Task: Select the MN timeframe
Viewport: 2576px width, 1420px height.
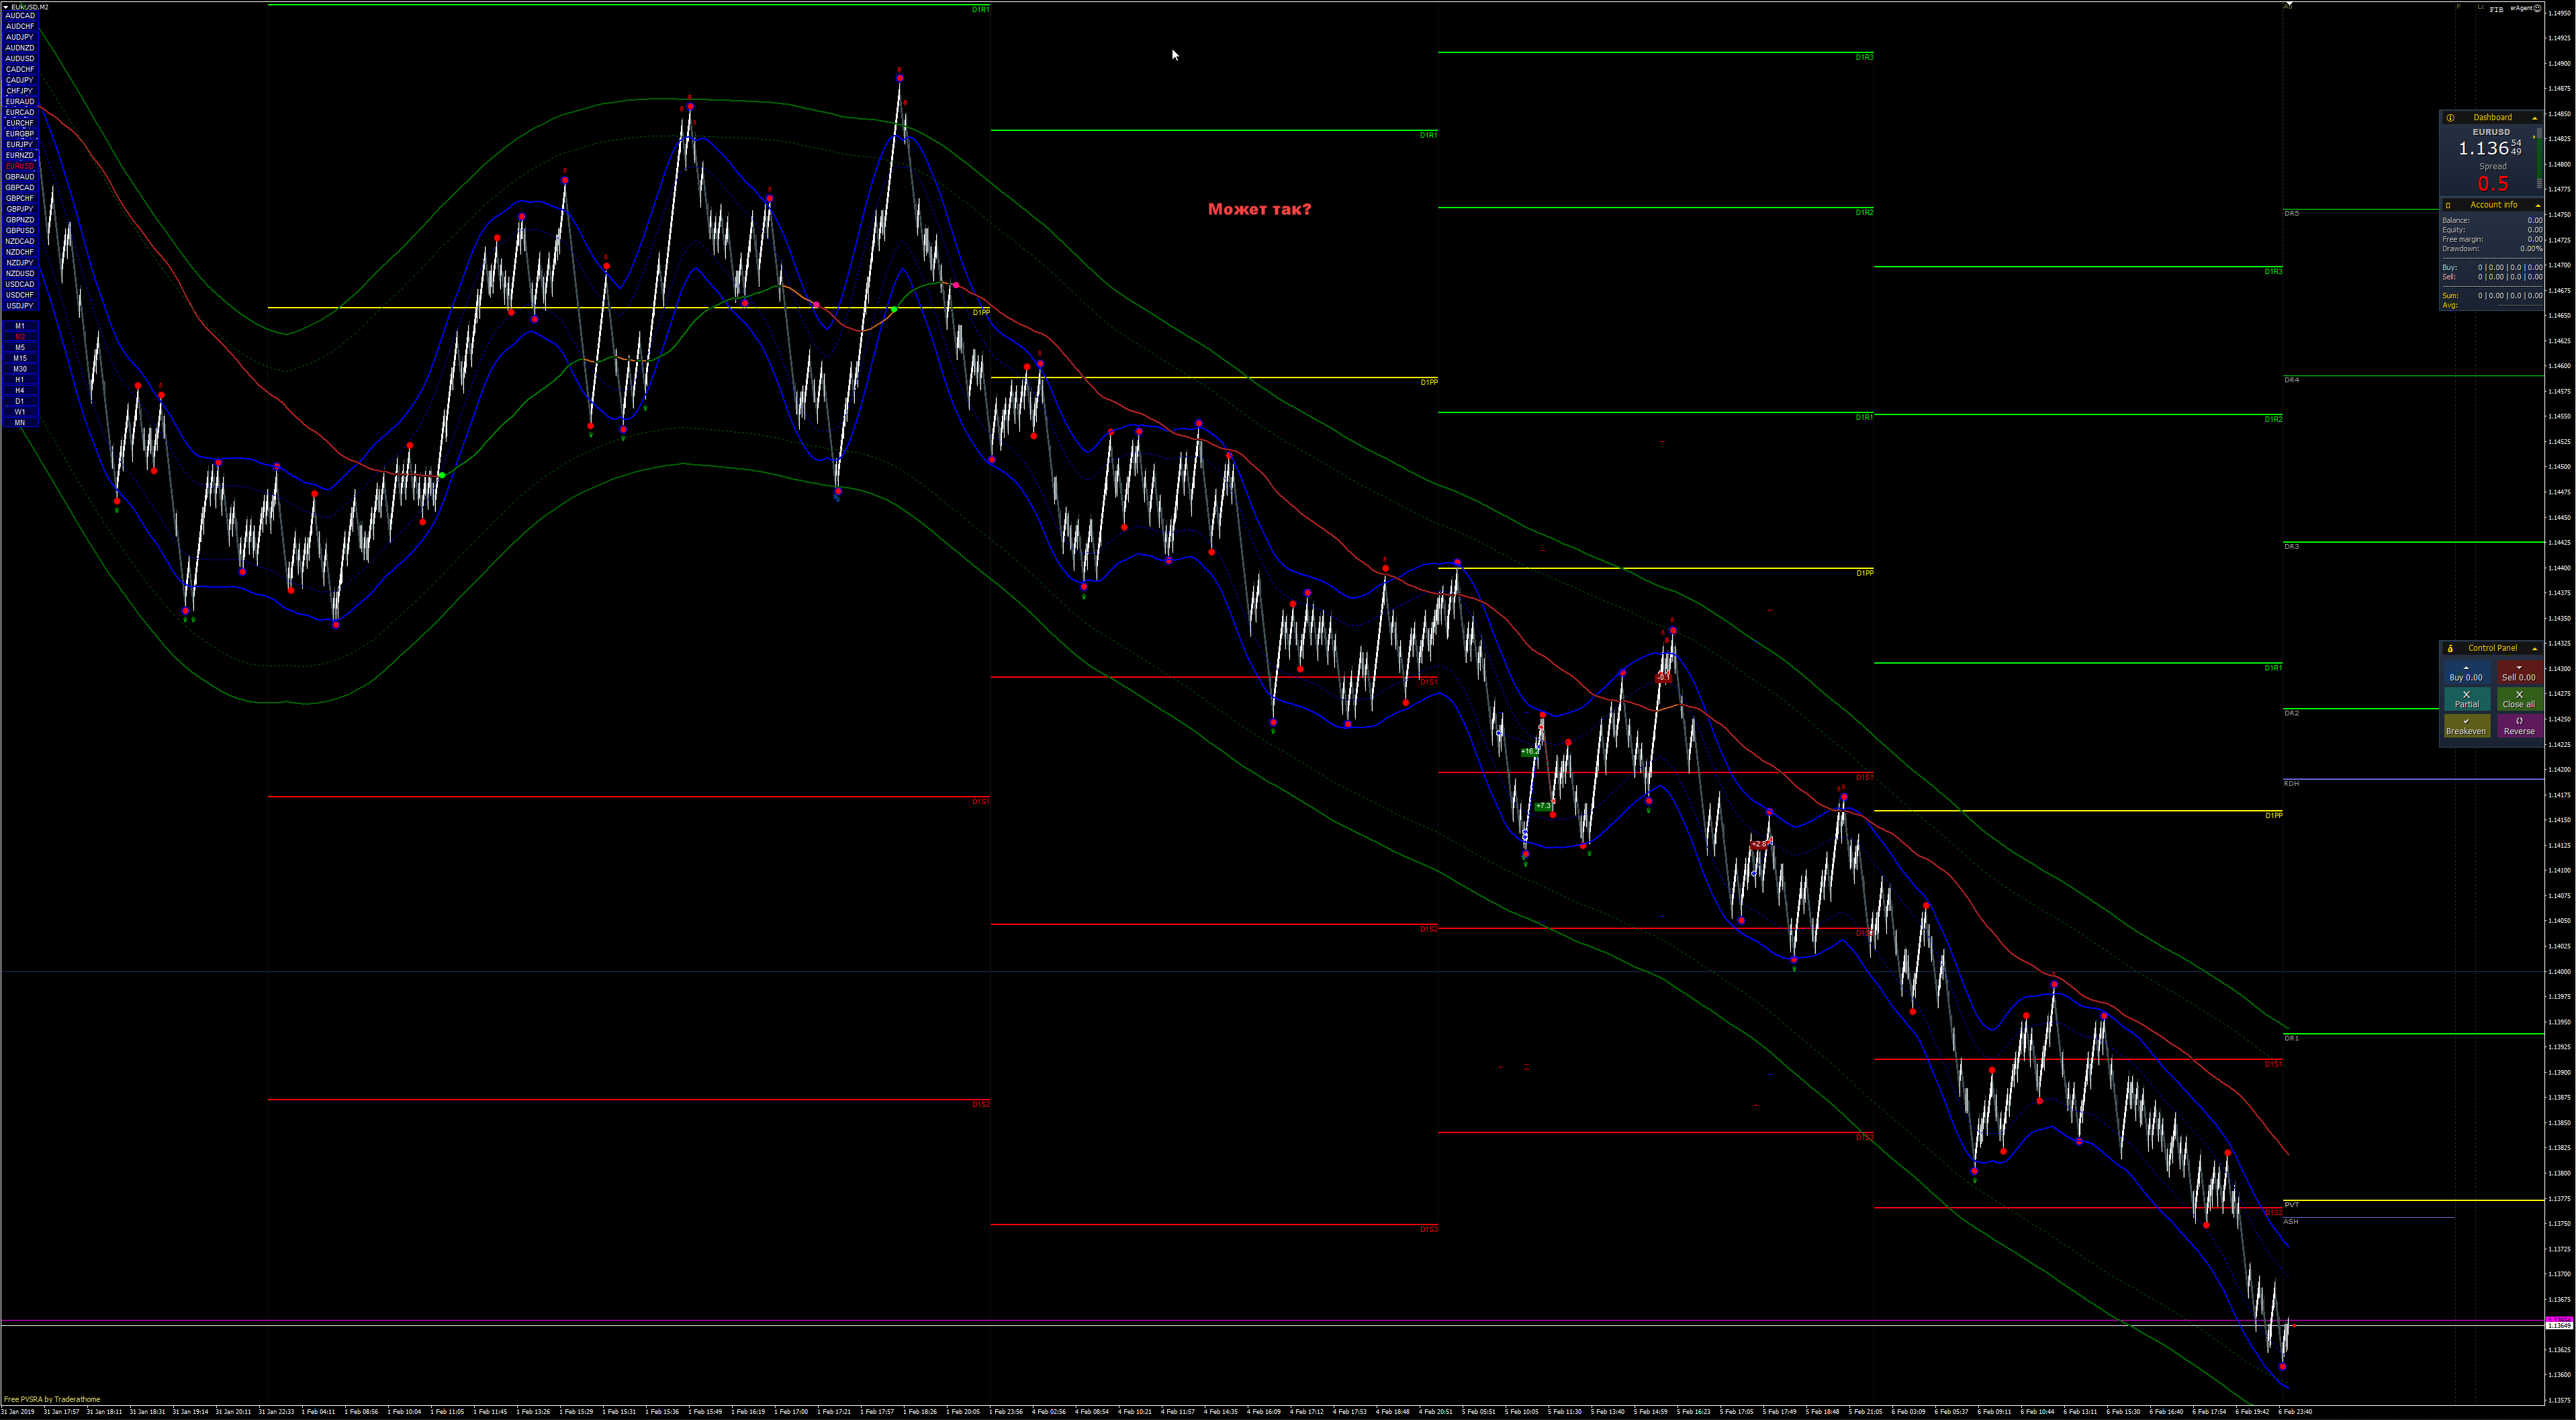Action: [x=20, y=423]
